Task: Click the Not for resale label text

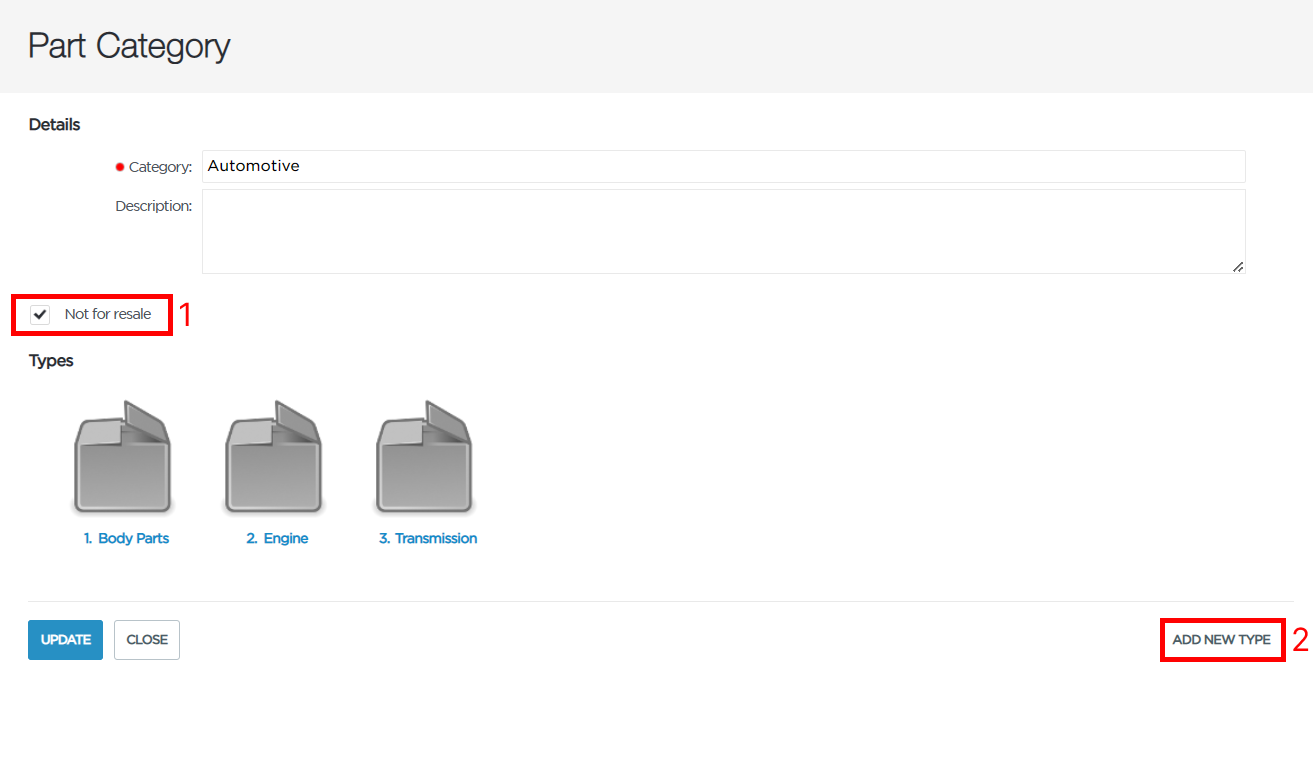Action: [108, 314]
